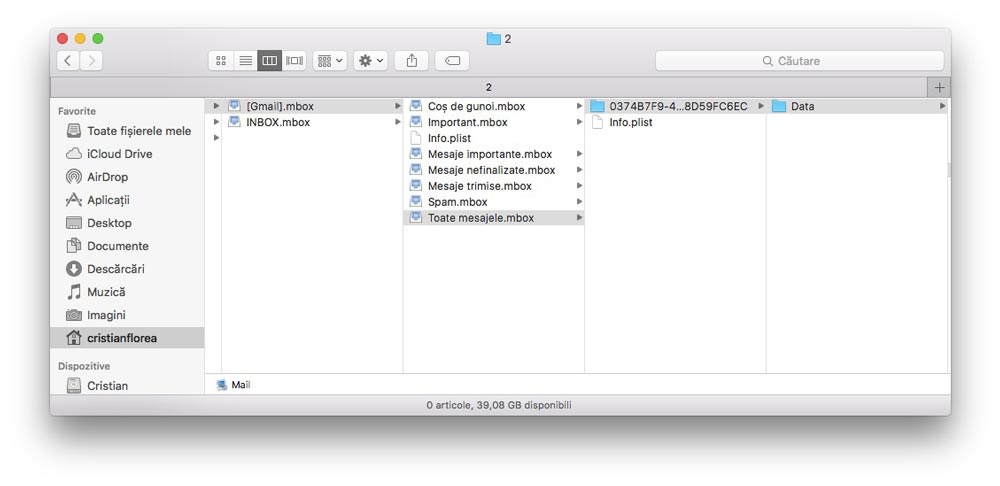
Task: Click the Căutare search field
Action: (x=799, y=61)
